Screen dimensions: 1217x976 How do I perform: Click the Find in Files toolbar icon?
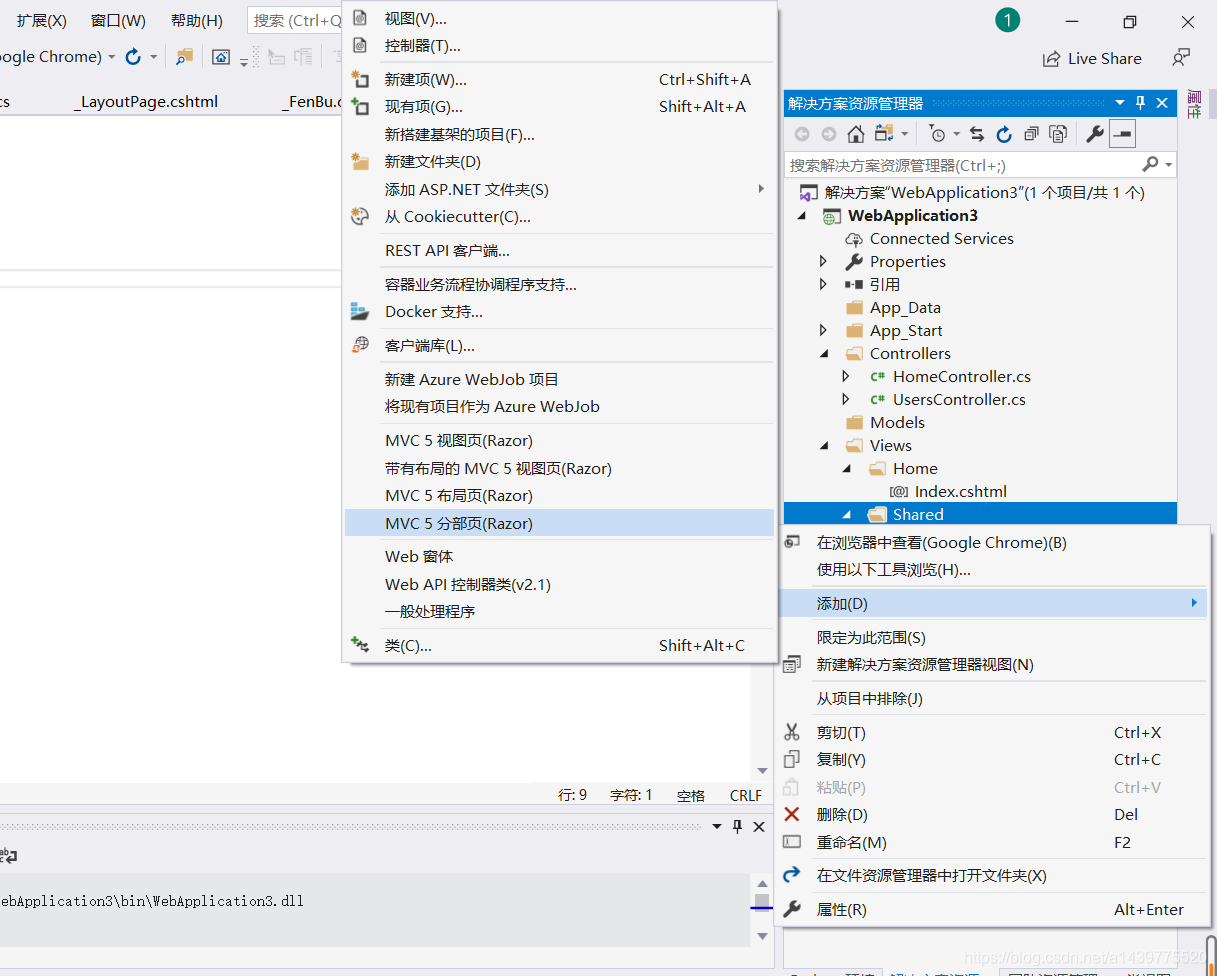point(184,57)
